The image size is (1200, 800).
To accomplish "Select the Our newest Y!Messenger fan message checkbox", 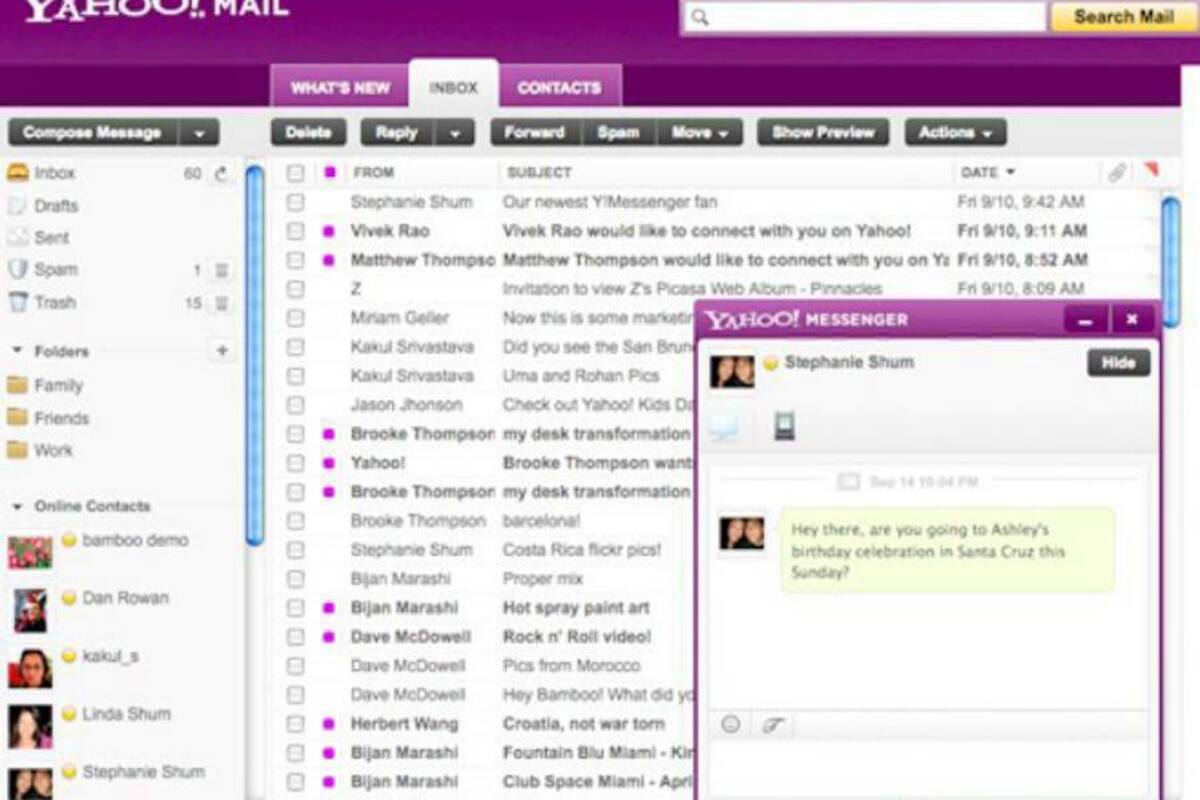I will [295, 202].
